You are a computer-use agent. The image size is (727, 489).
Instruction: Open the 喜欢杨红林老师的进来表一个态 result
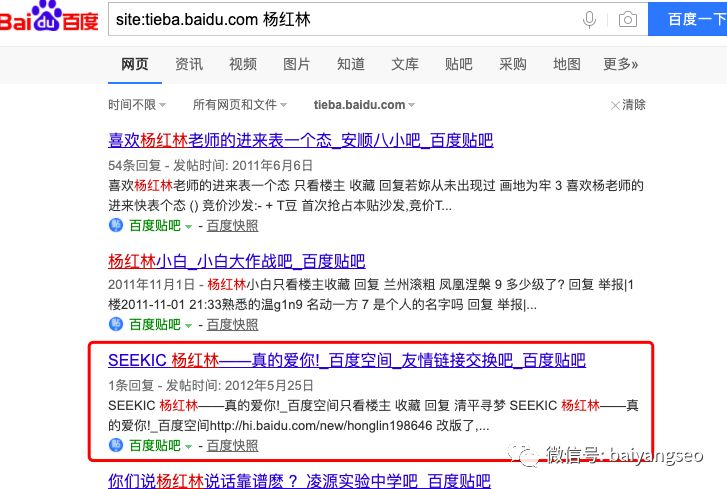click(300, 141)
